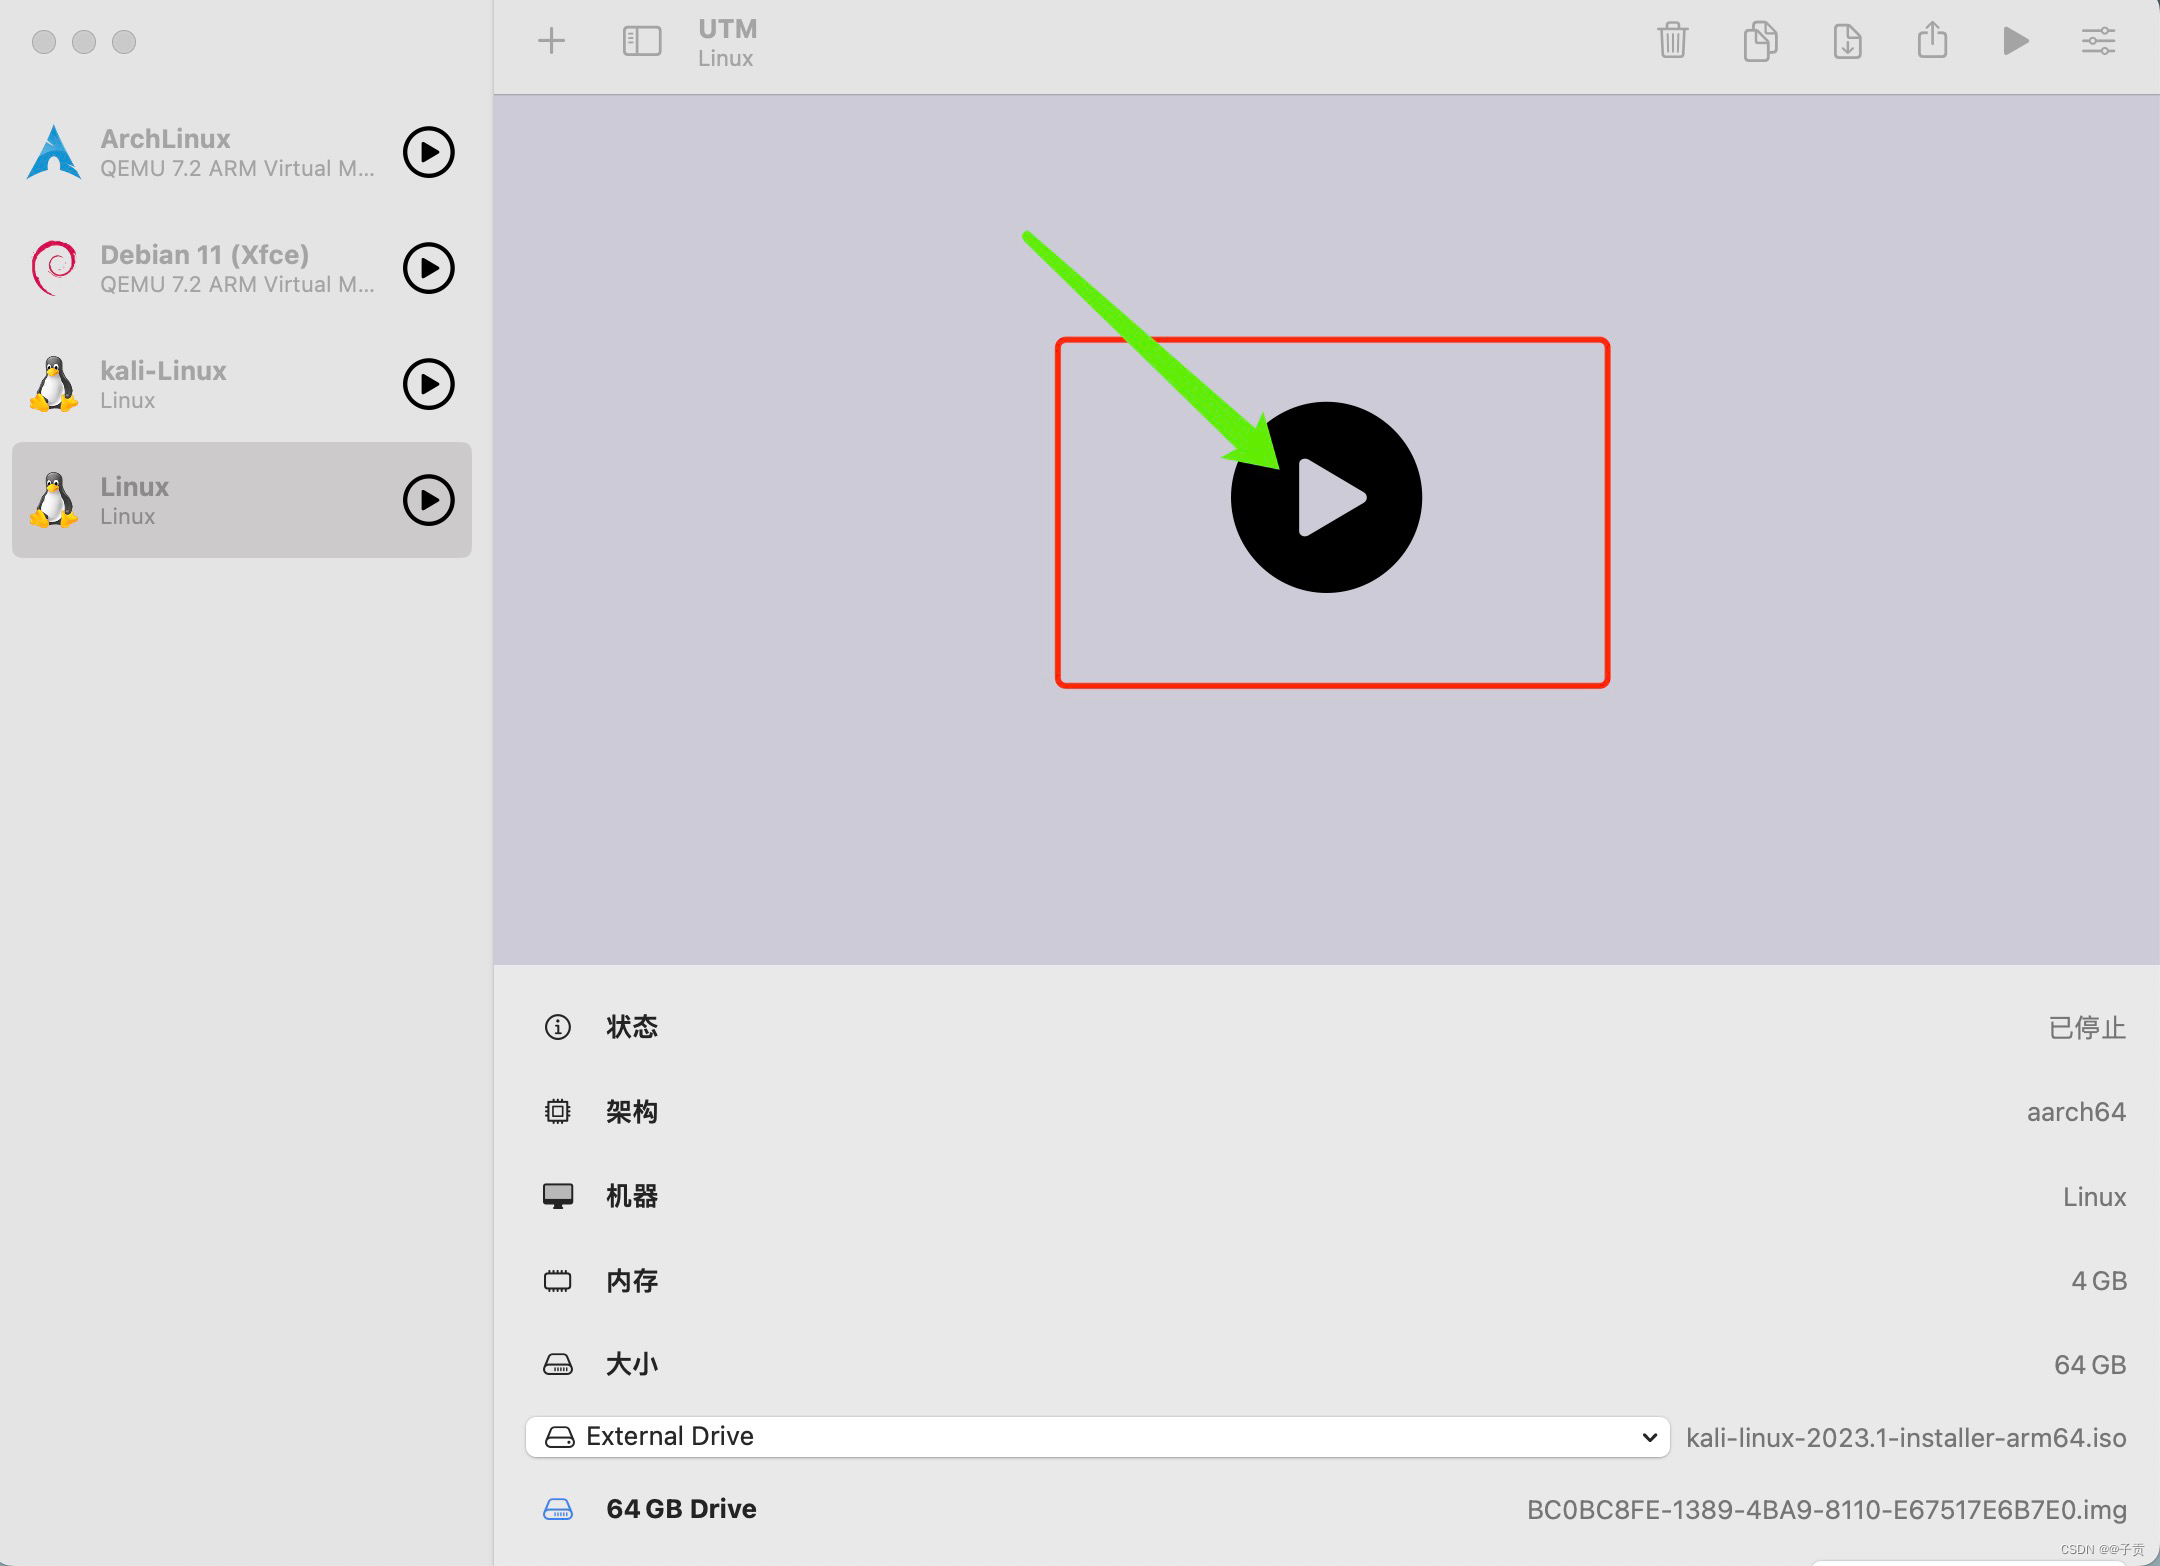Viewport: 2160px width, 1566px height.
Task: Run the VM from the toolbar play icon
Action: (x=2016, y=41)
